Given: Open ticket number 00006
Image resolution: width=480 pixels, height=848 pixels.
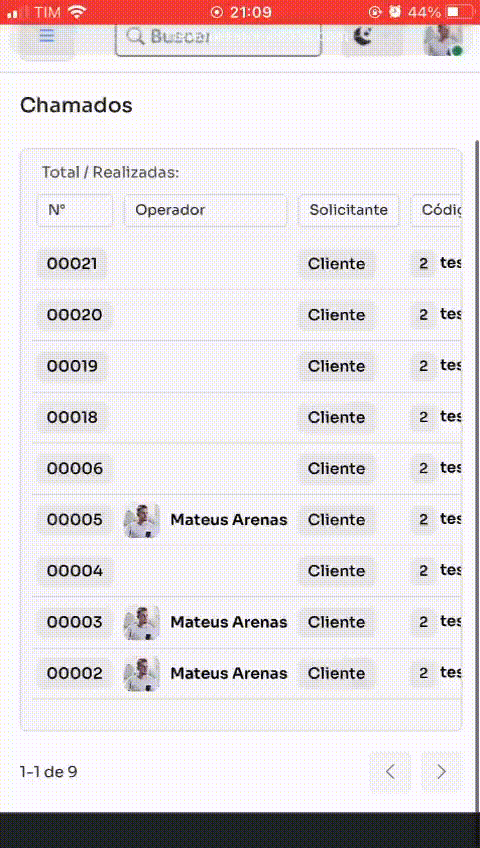Looking at the screenshot, I should point(75,468).
